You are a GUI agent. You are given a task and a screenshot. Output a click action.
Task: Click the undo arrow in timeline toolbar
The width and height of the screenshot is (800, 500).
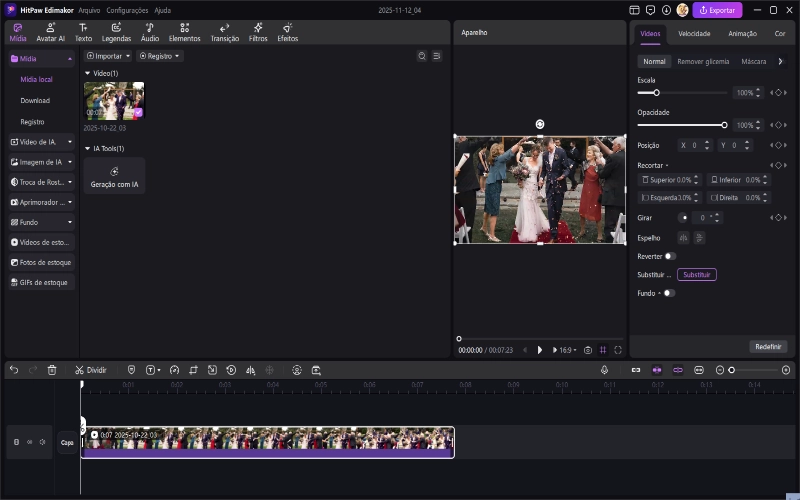click(x=14, y=370)
